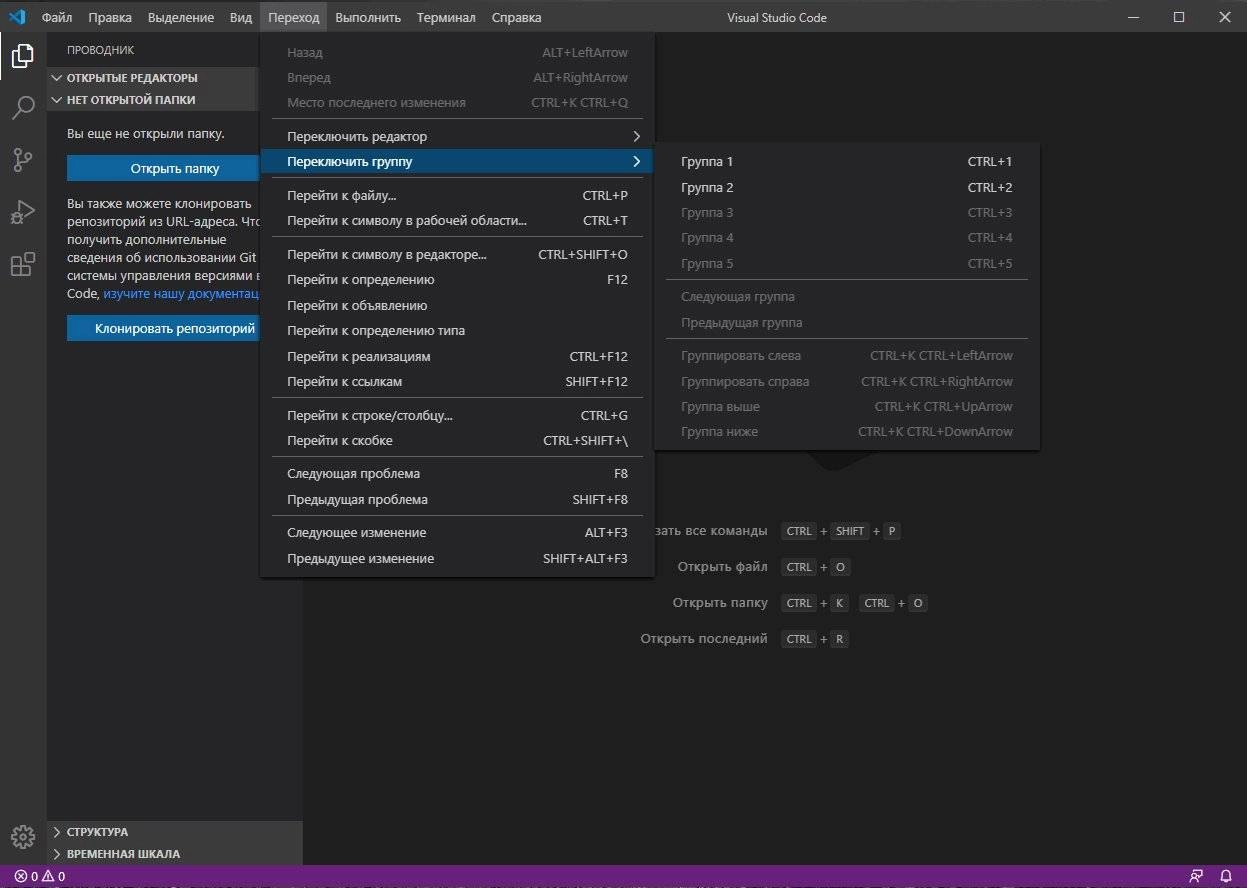Choose Перейти к строке/столбцу item

coord(457,416)
